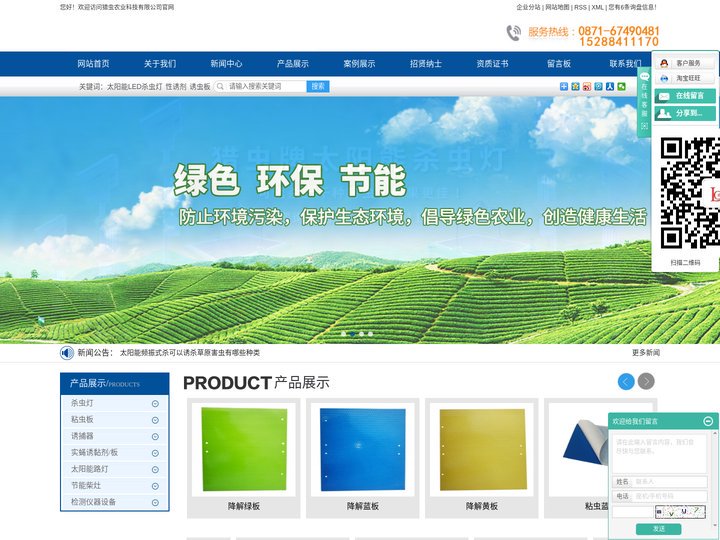Expand the arrow beside 节能柴灶
720x540 pixels.
155,486
